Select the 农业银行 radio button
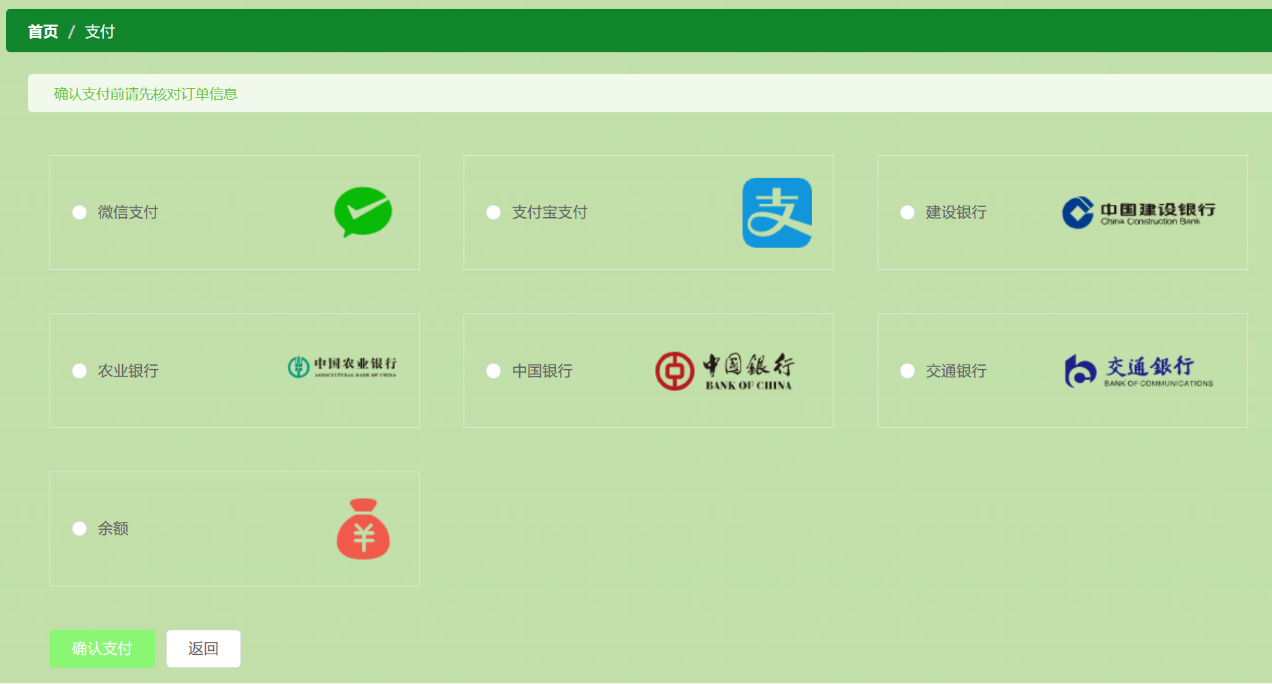This screenshot has width=1272, height=684. (79, 370)
